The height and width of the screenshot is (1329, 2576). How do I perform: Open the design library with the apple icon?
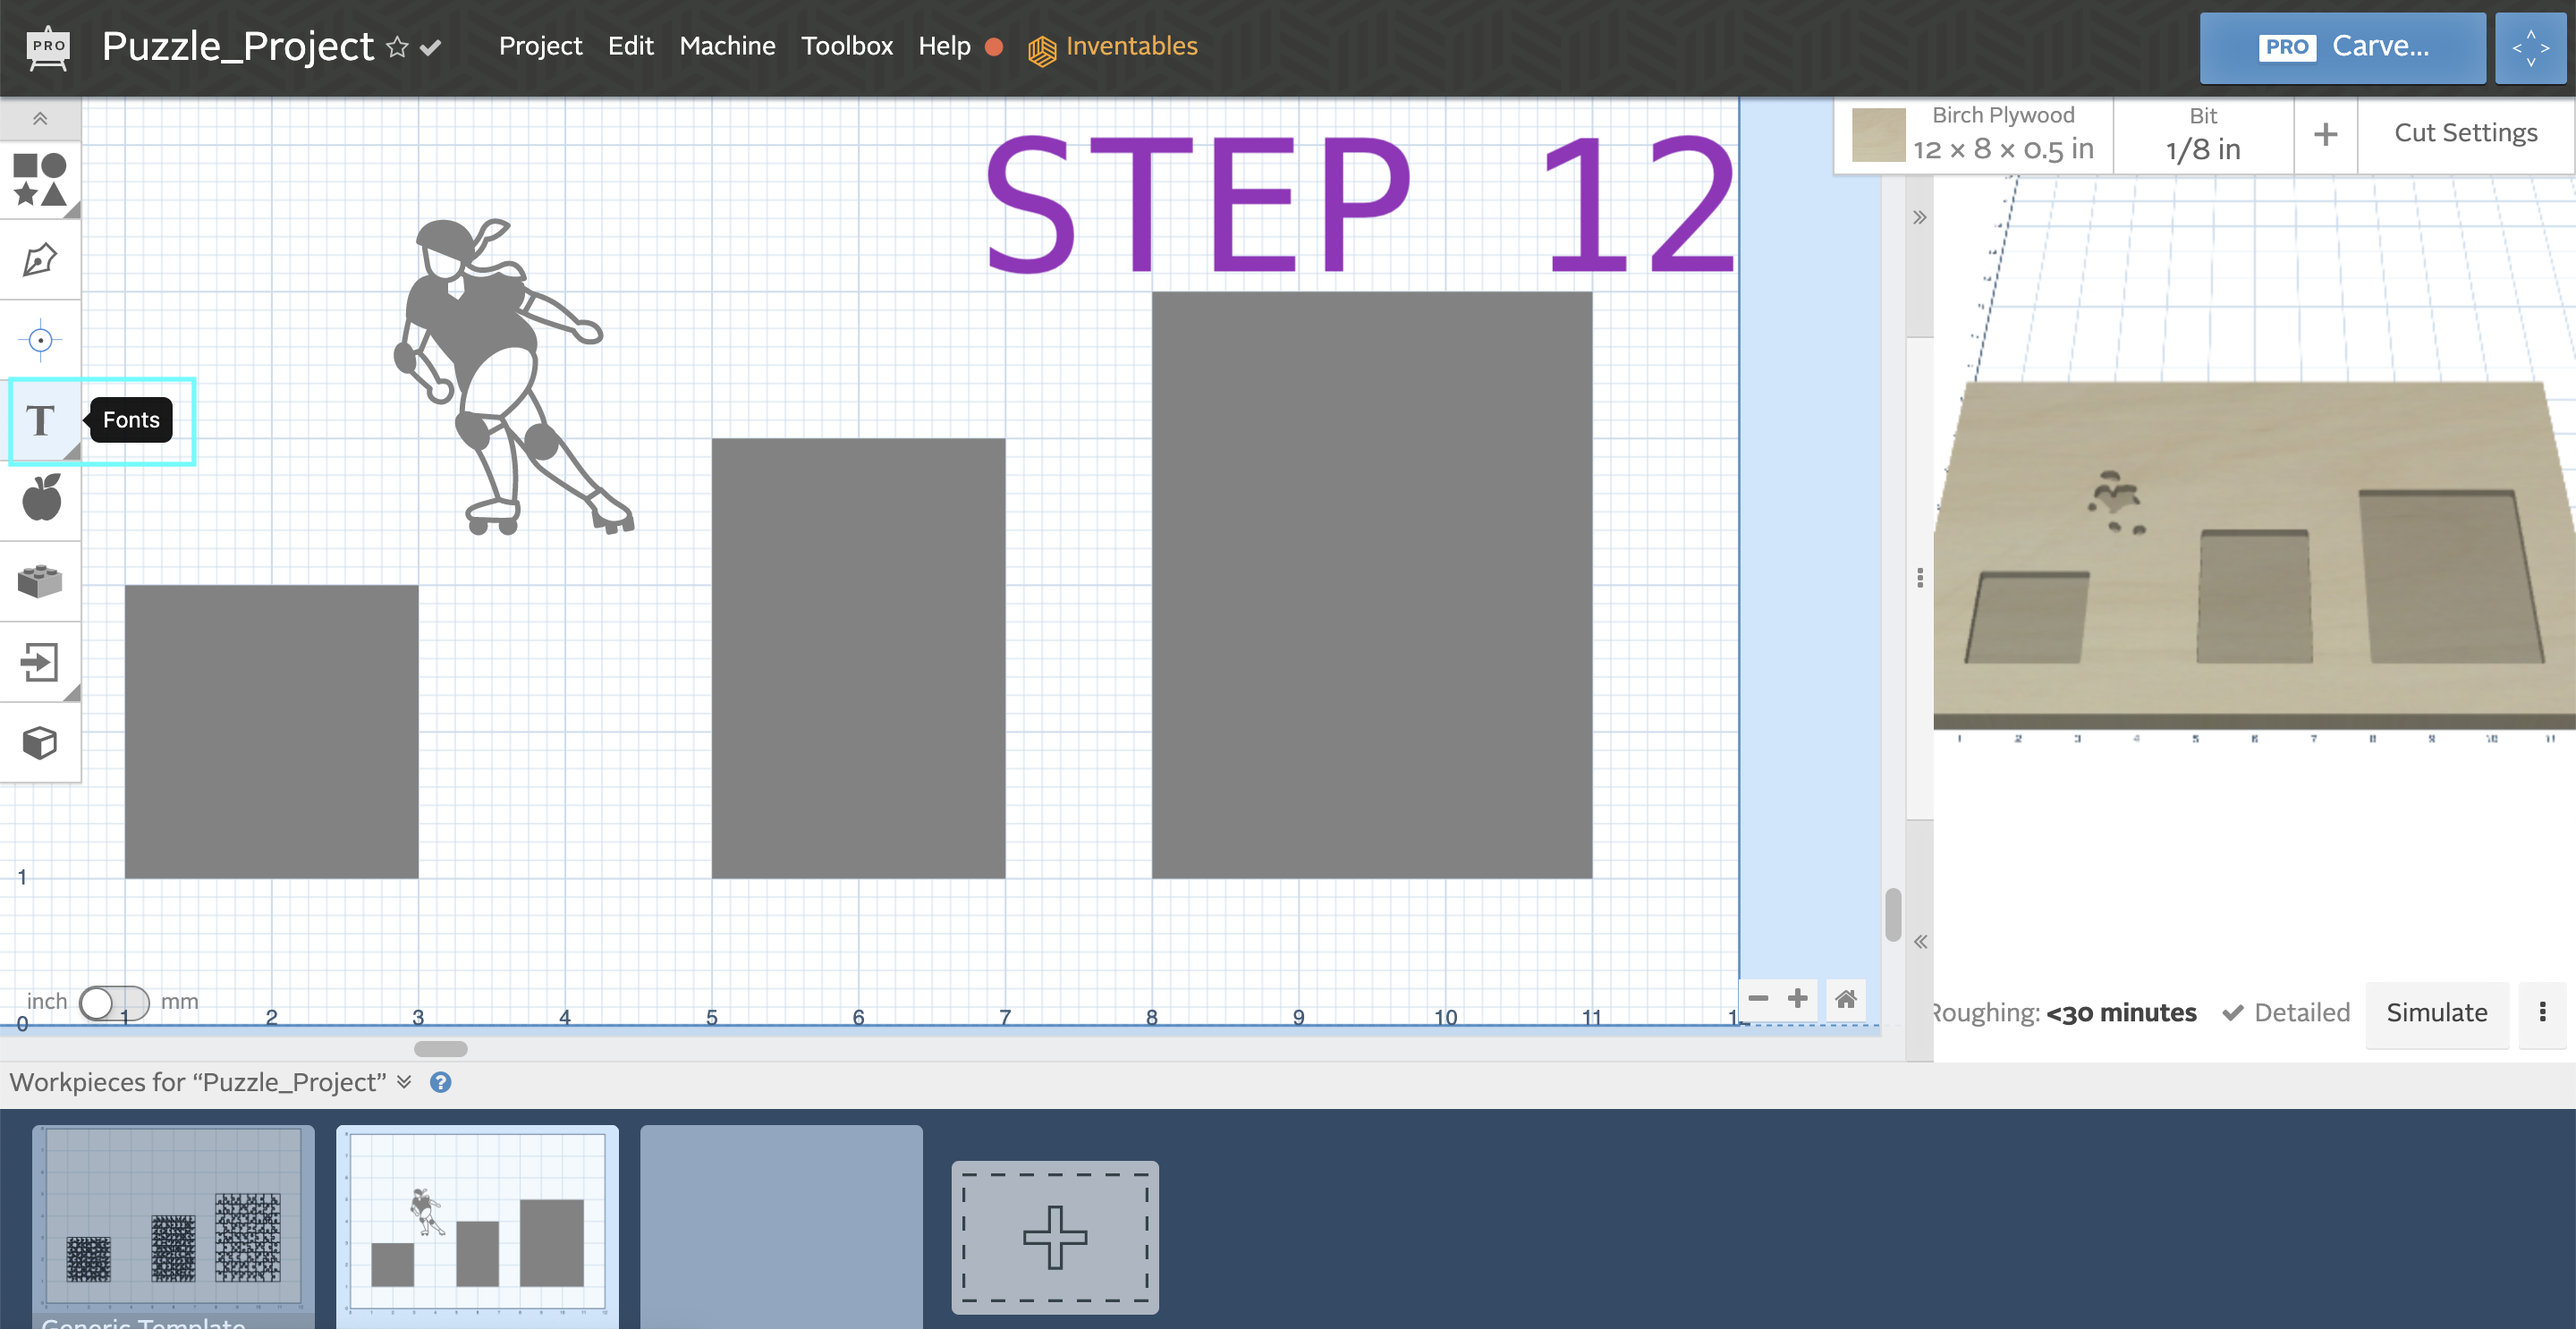coord(40,498)
